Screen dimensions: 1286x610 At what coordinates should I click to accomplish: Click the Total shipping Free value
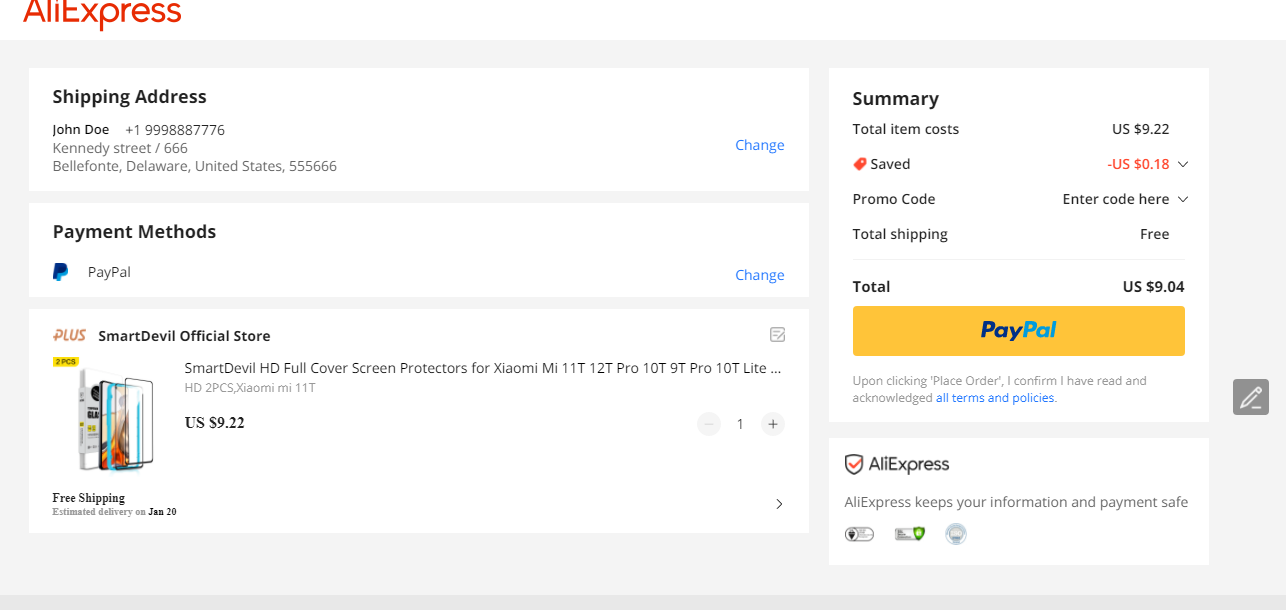pyautogui.click(x=1154, y=234)
